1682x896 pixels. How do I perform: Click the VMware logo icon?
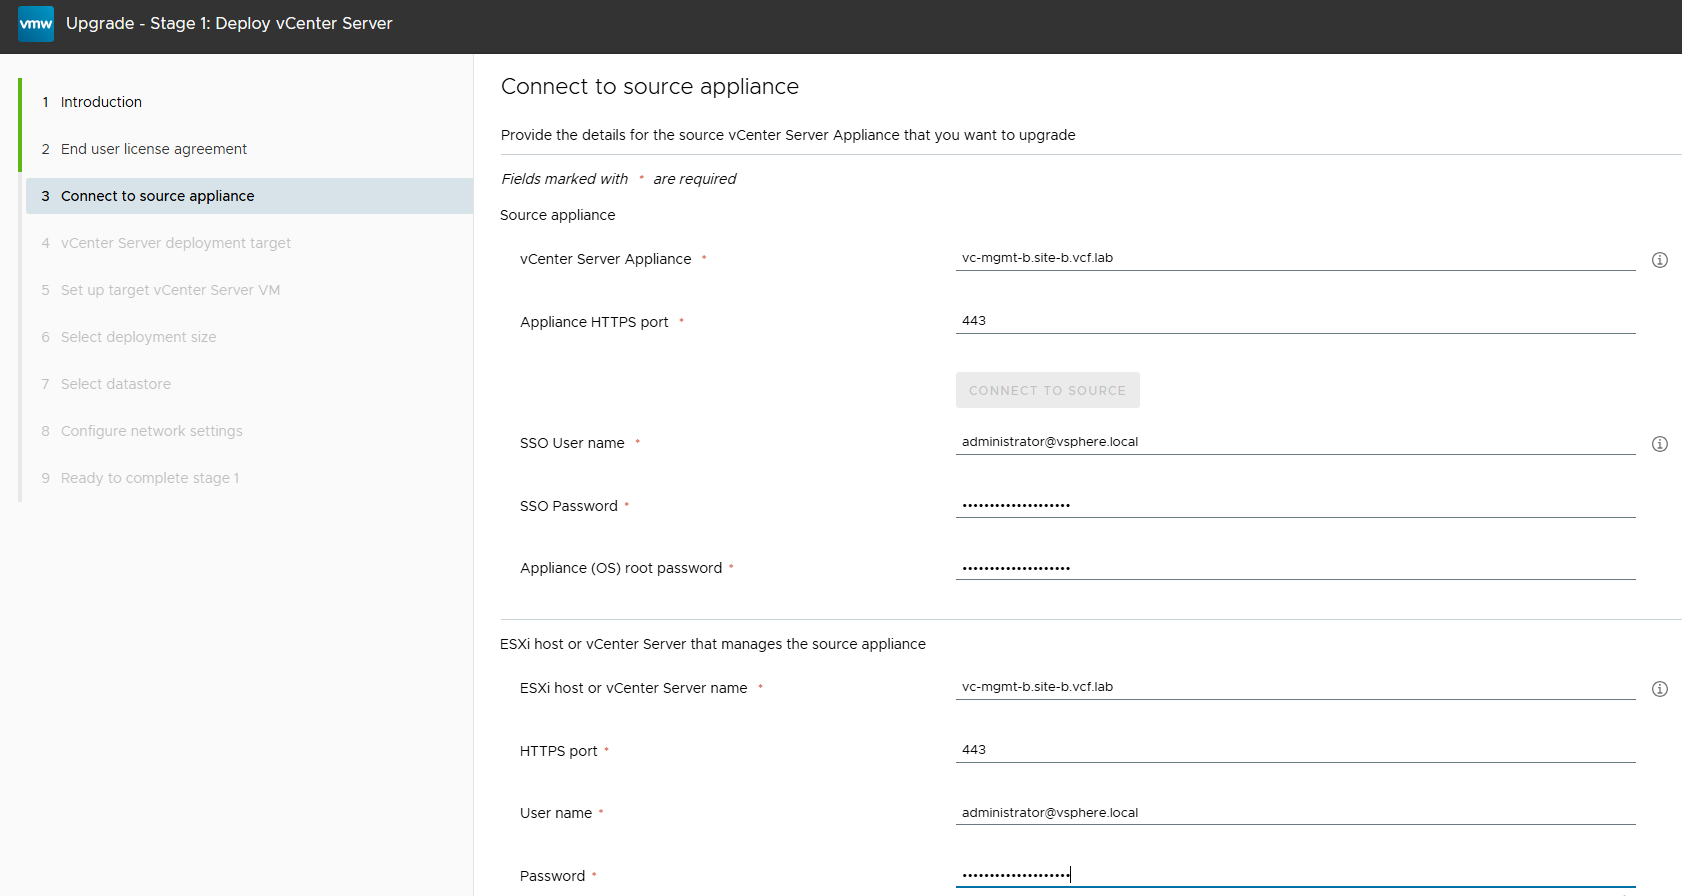(36, 24)
